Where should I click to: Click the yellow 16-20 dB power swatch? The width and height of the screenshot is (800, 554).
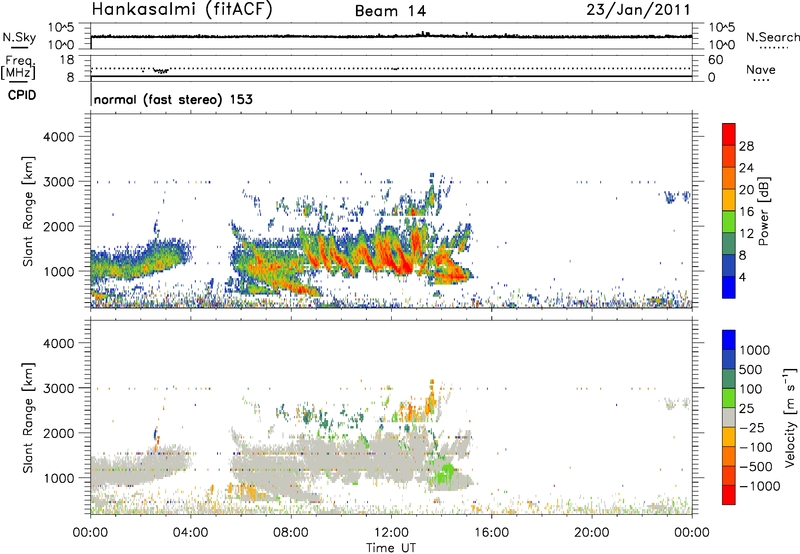coord(729,200)
